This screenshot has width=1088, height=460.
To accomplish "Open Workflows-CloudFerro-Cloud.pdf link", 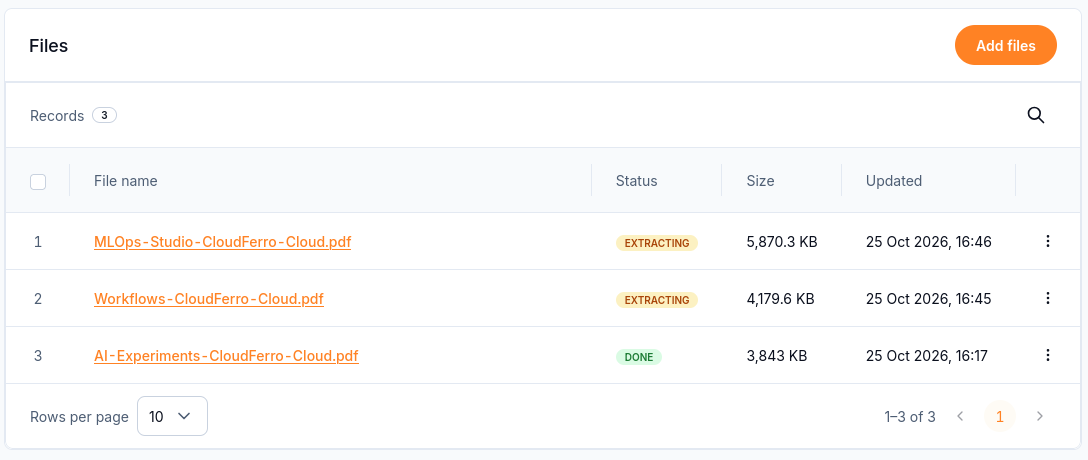I will click(x=209, y=299).
